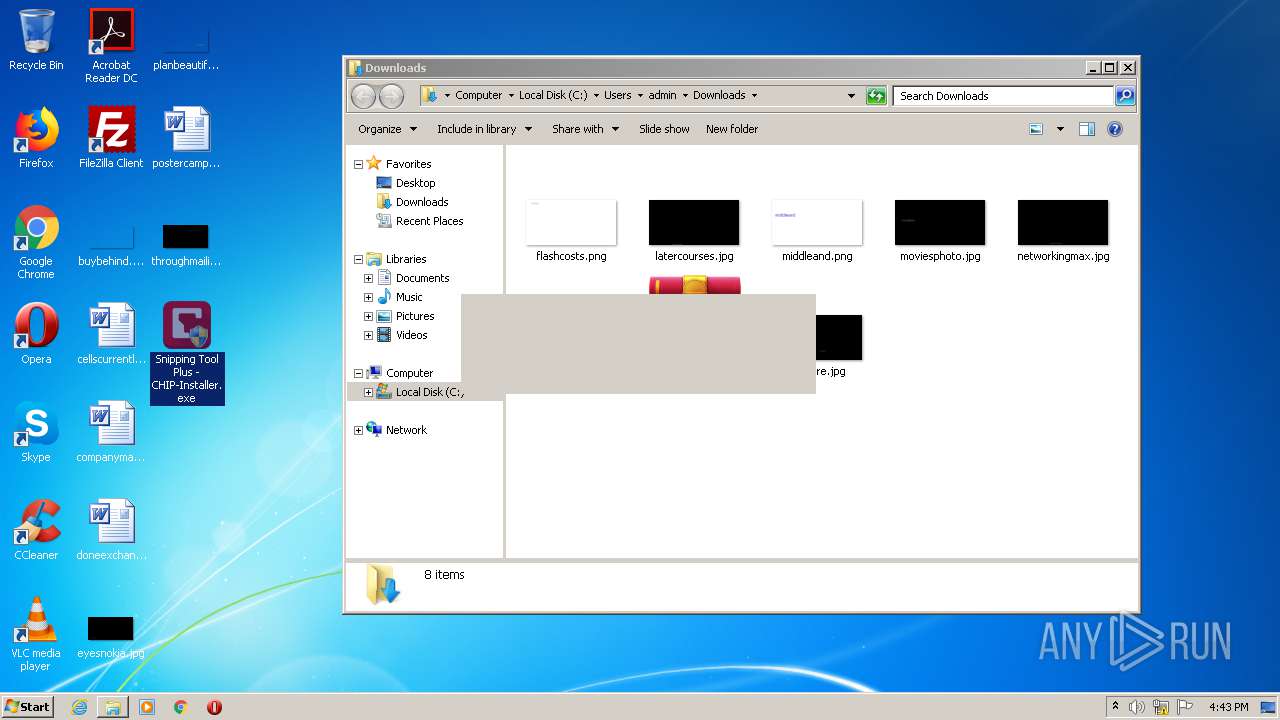Screen dimensions: 1280x720
Task: Launch Firefox from the desktop
Action: click(x=36, y=138)
